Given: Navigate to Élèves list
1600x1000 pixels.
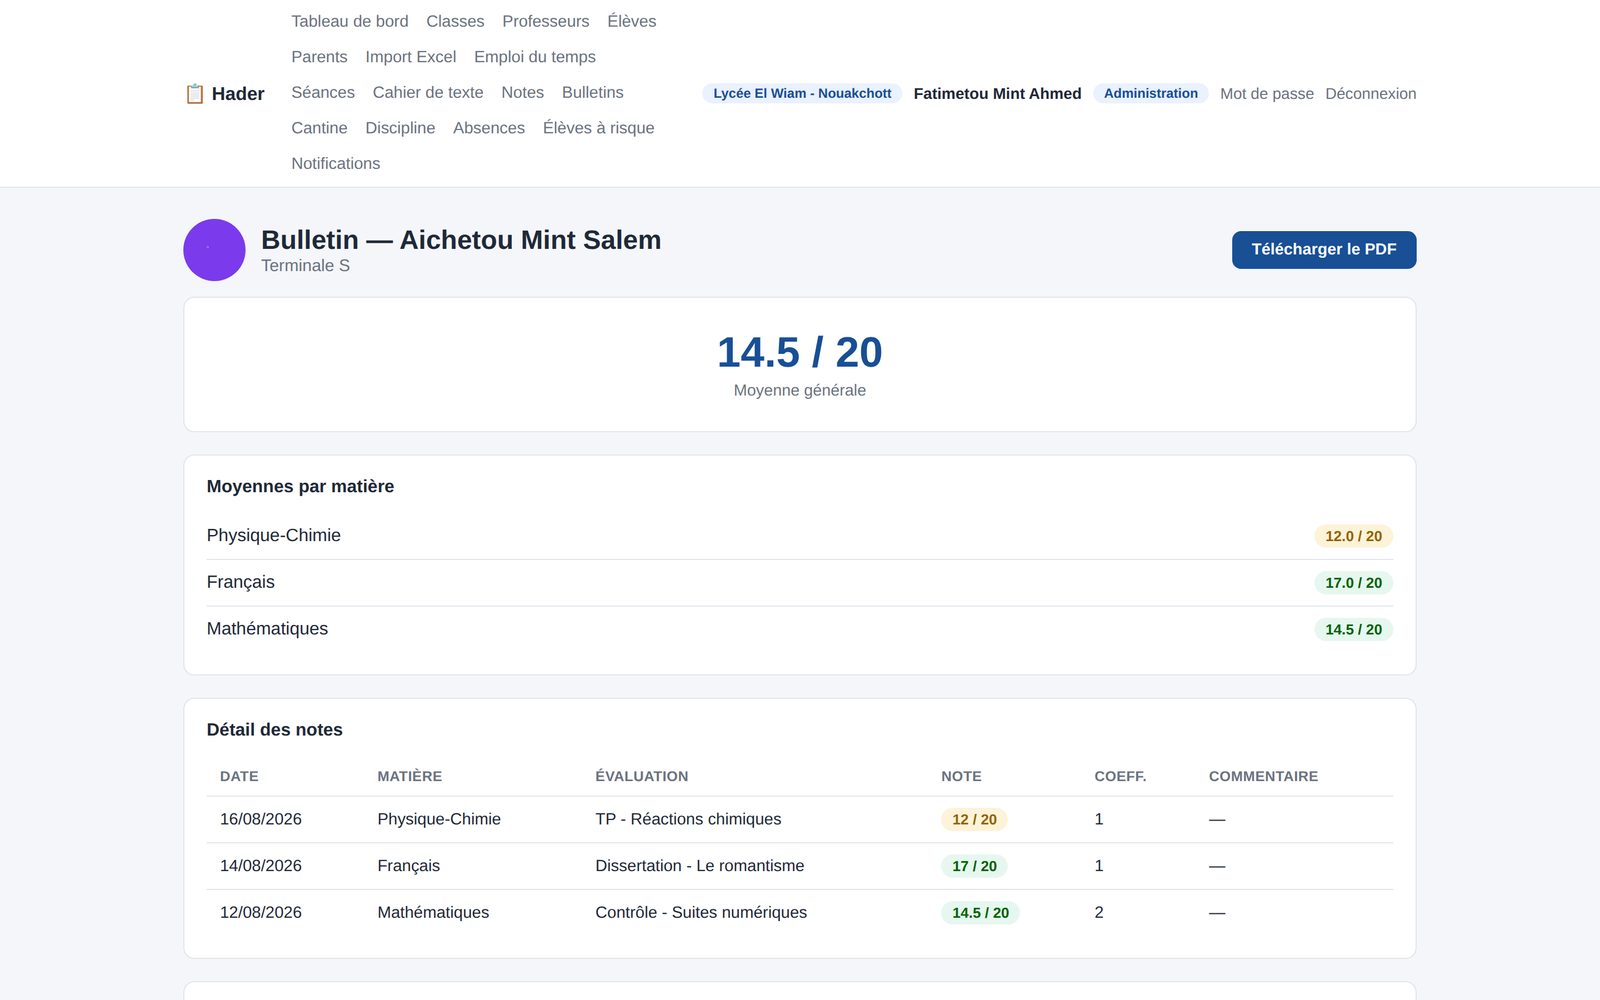Looking at the screenshot, I should [x=632, y=21].
